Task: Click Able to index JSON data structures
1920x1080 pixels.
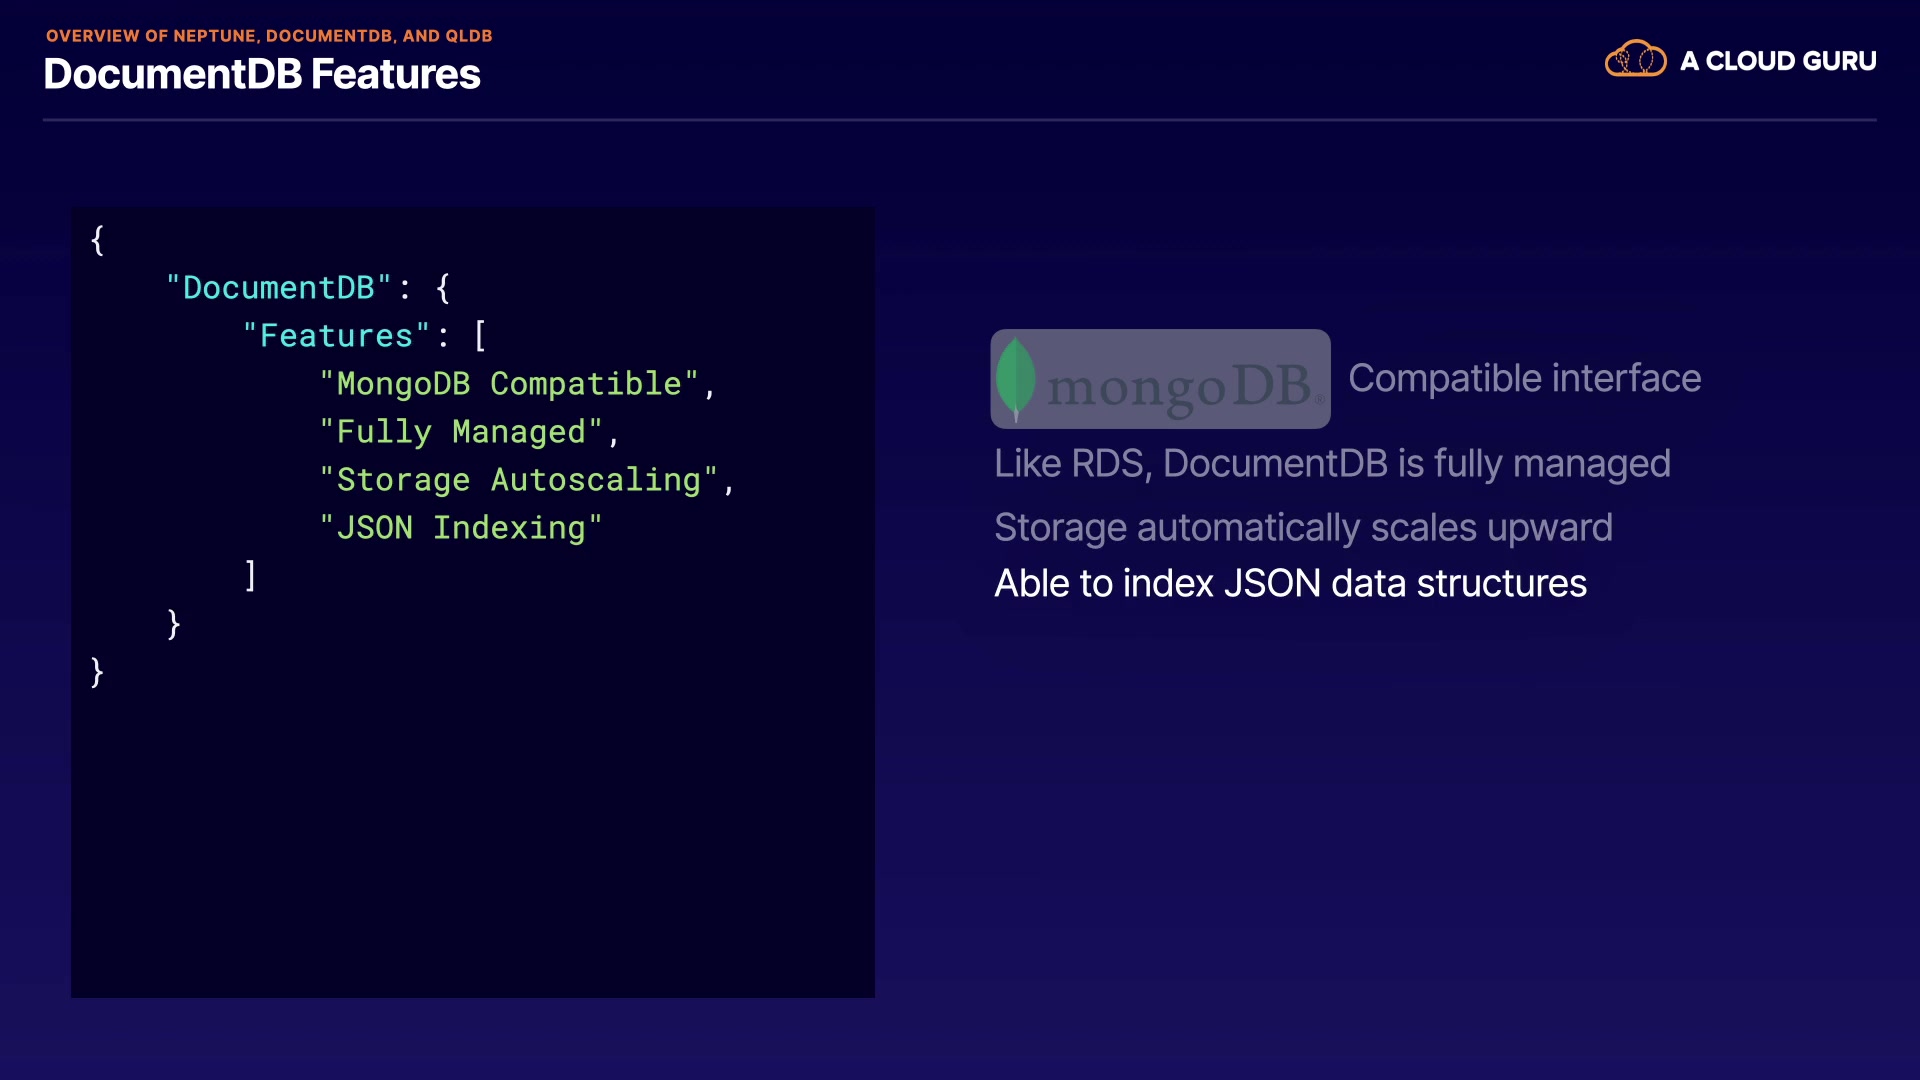Action: point(1290,584)
